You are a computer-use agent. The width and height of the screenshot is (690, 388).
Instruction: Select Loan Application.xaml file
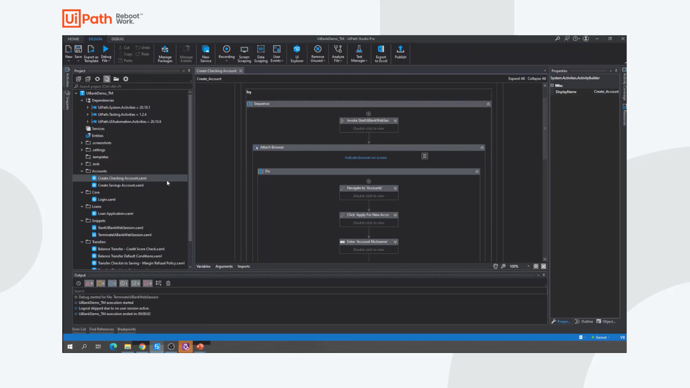(115, 214)
